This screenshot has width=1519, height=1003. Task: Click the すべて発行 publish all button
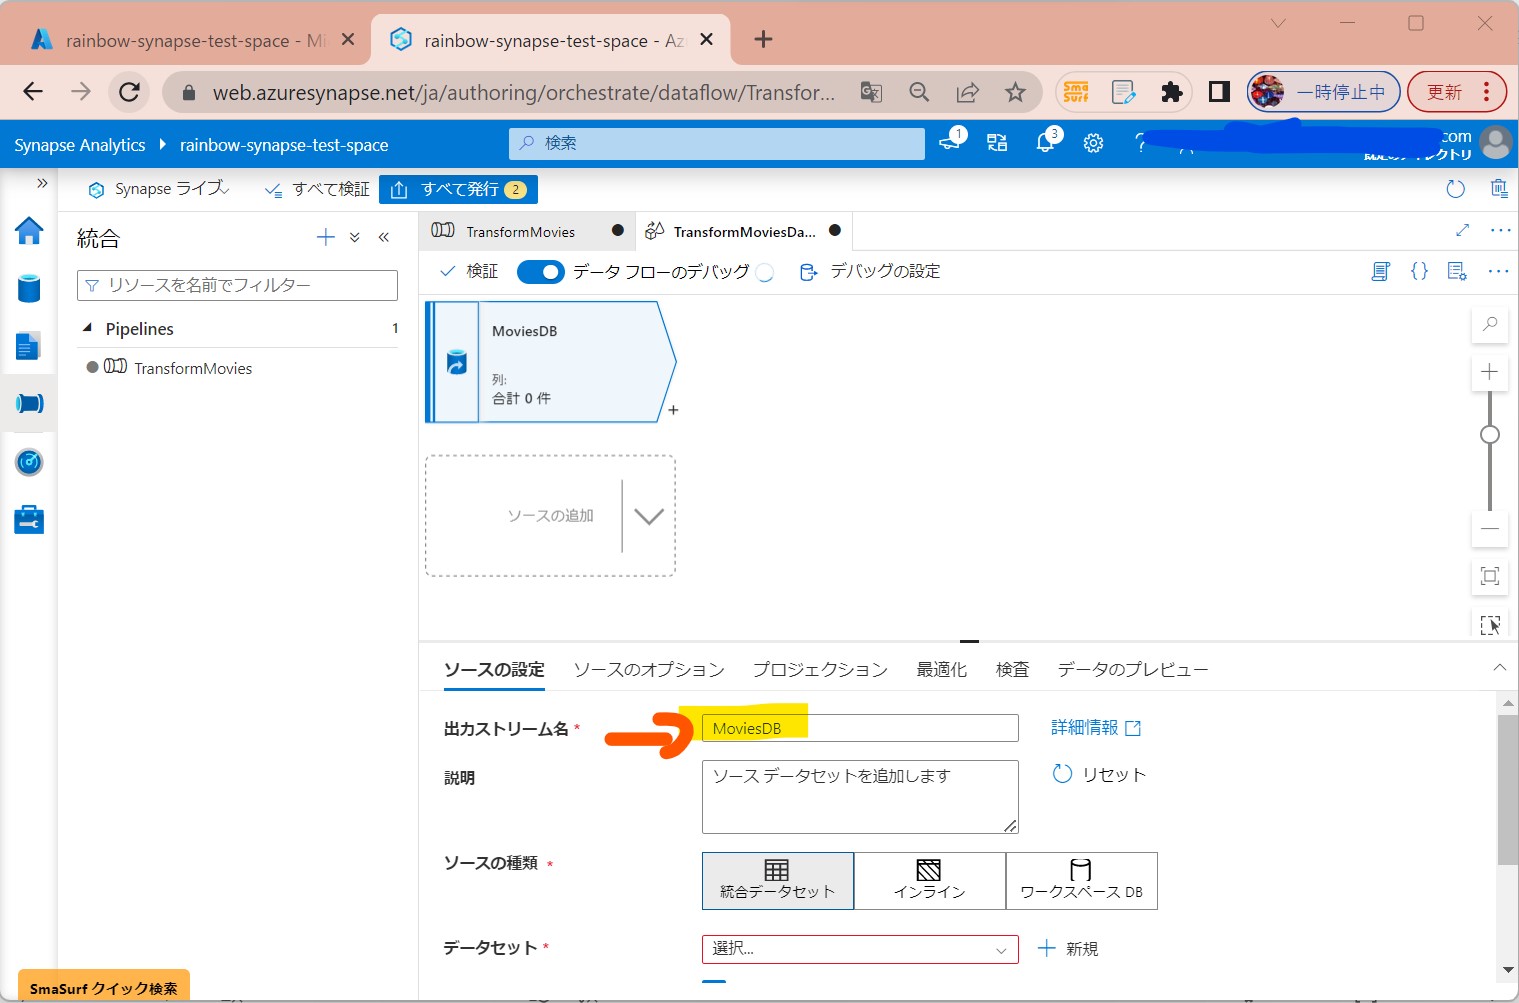pos(458,189)
